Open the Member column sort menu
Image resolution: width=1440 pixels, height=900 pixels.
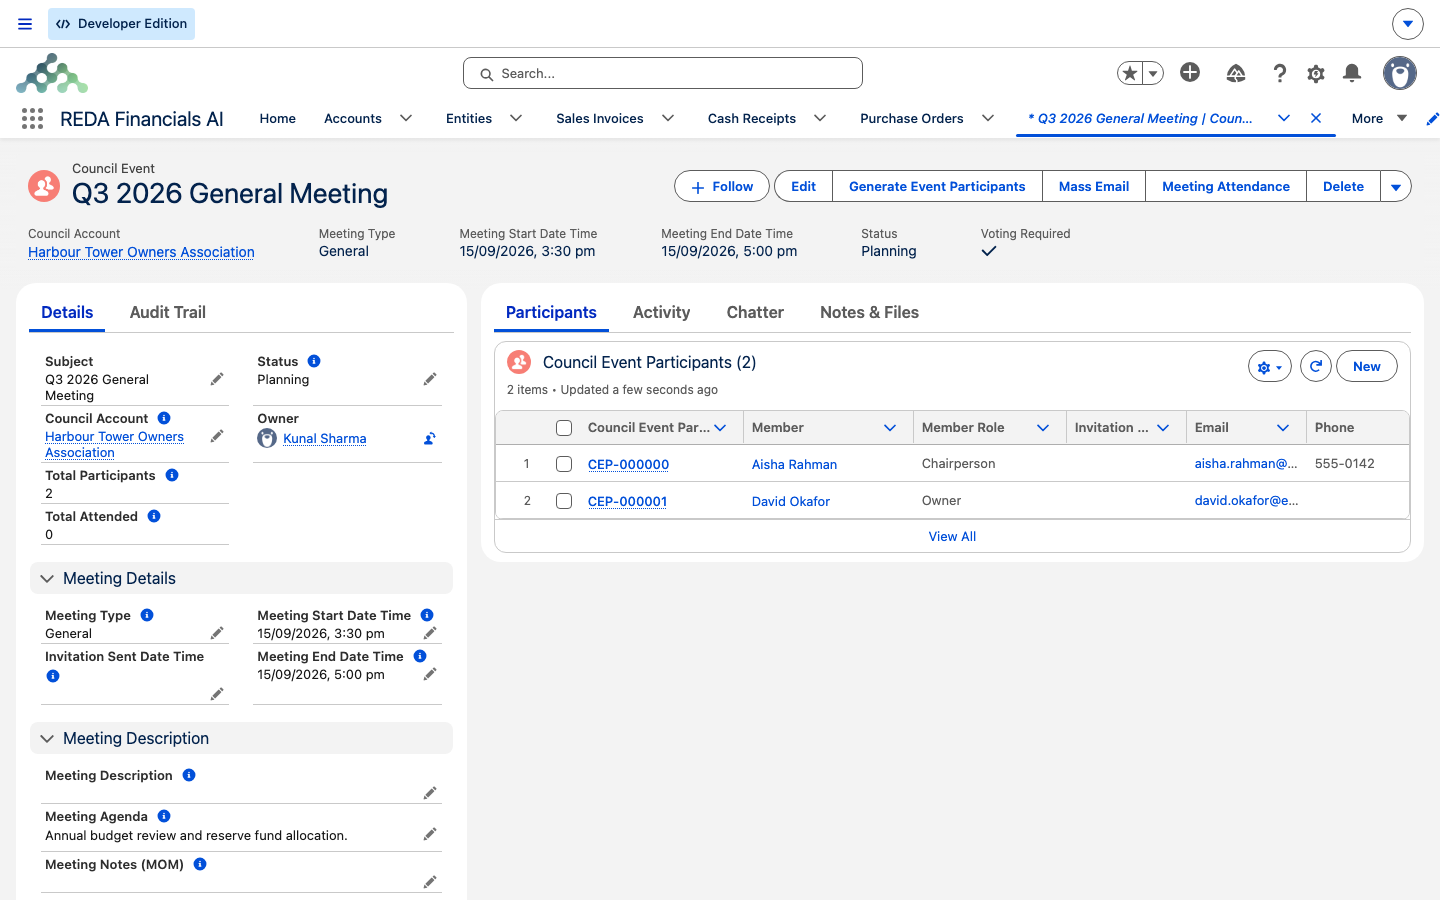pyautogui.click(x=890, y=428)
